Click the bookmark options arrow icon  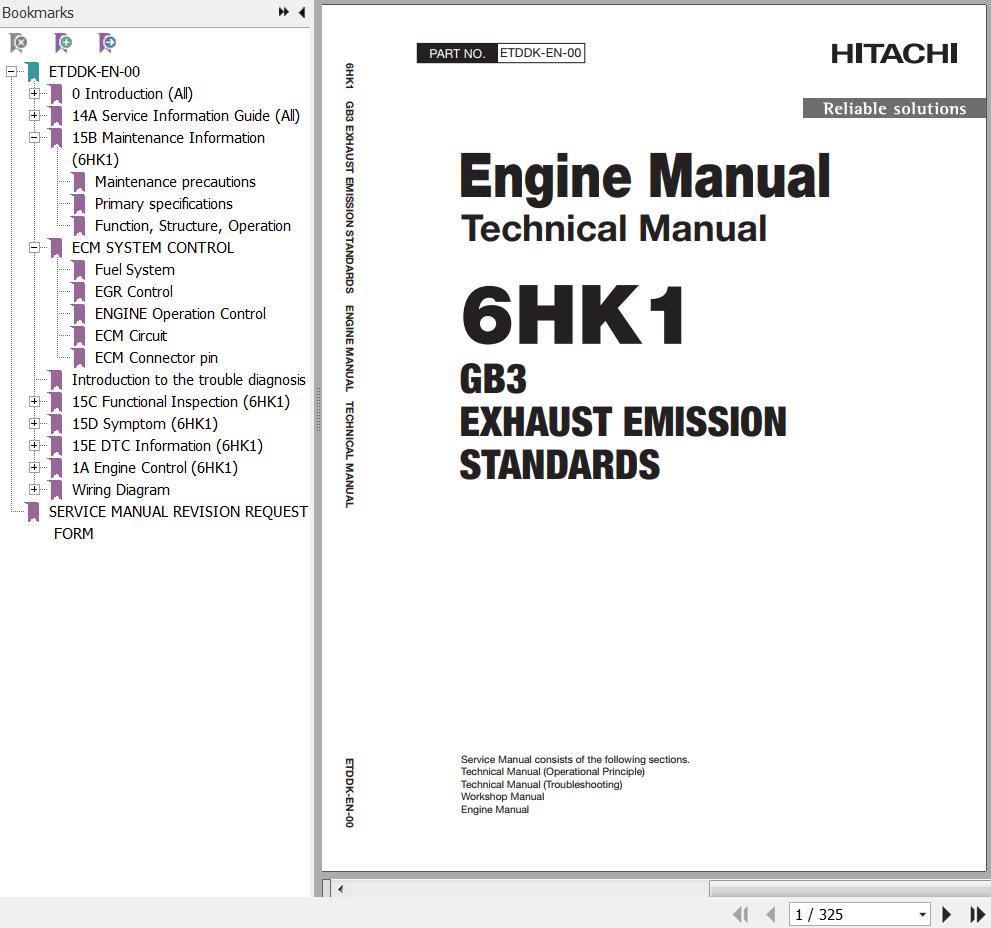(107, 43)
